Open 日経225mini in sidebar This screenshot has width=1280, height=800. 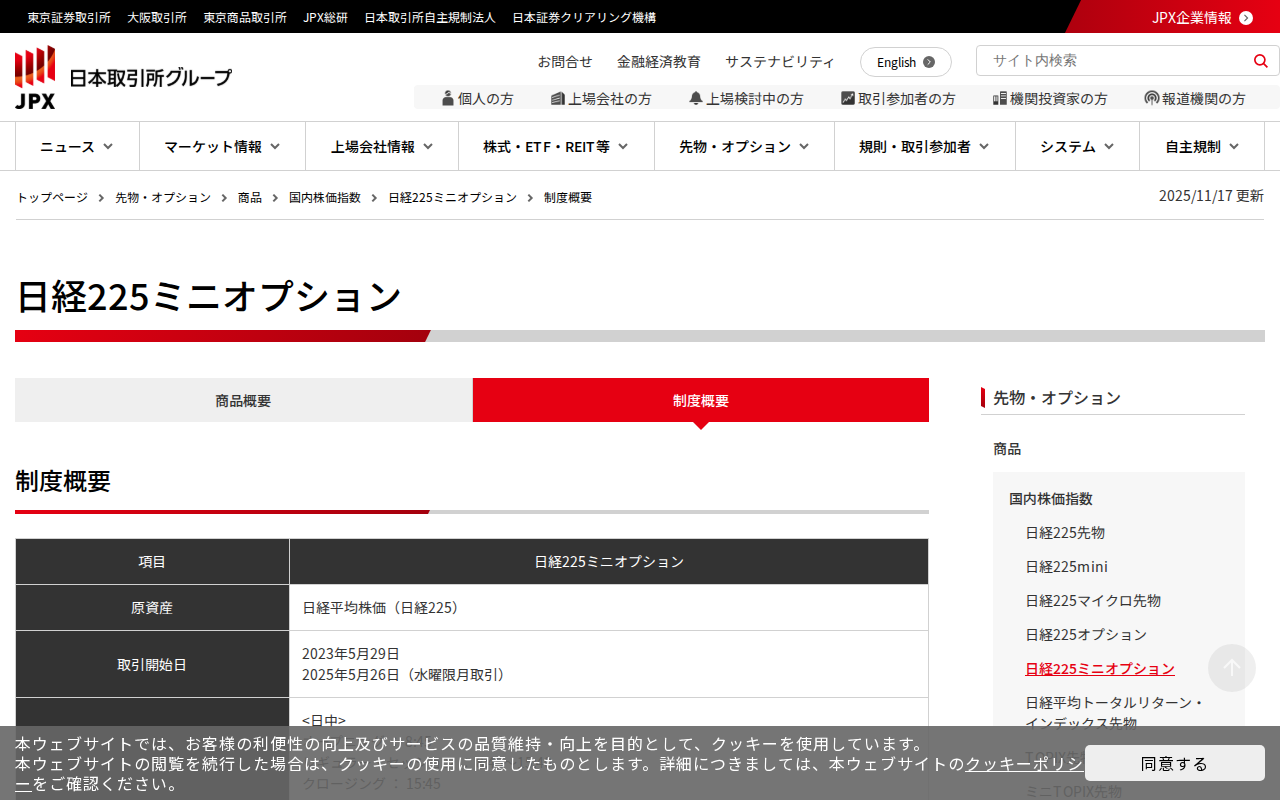click(x=1066, y=566)
